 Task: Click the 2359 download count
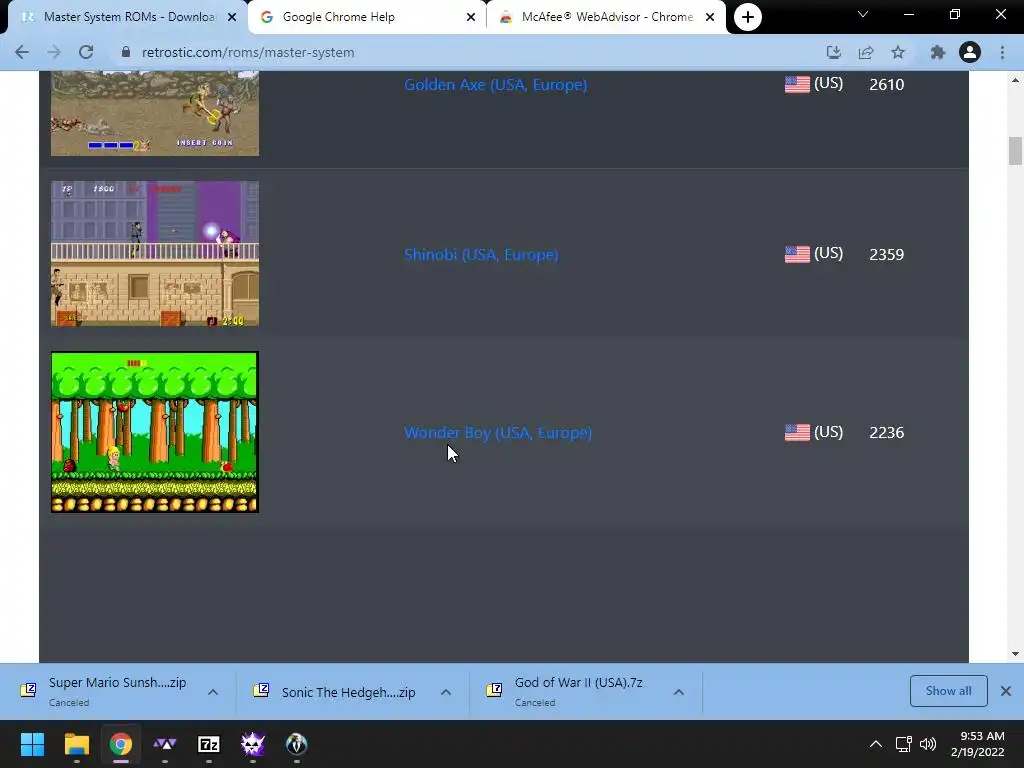pyautogui.click(x=886, y=254)
